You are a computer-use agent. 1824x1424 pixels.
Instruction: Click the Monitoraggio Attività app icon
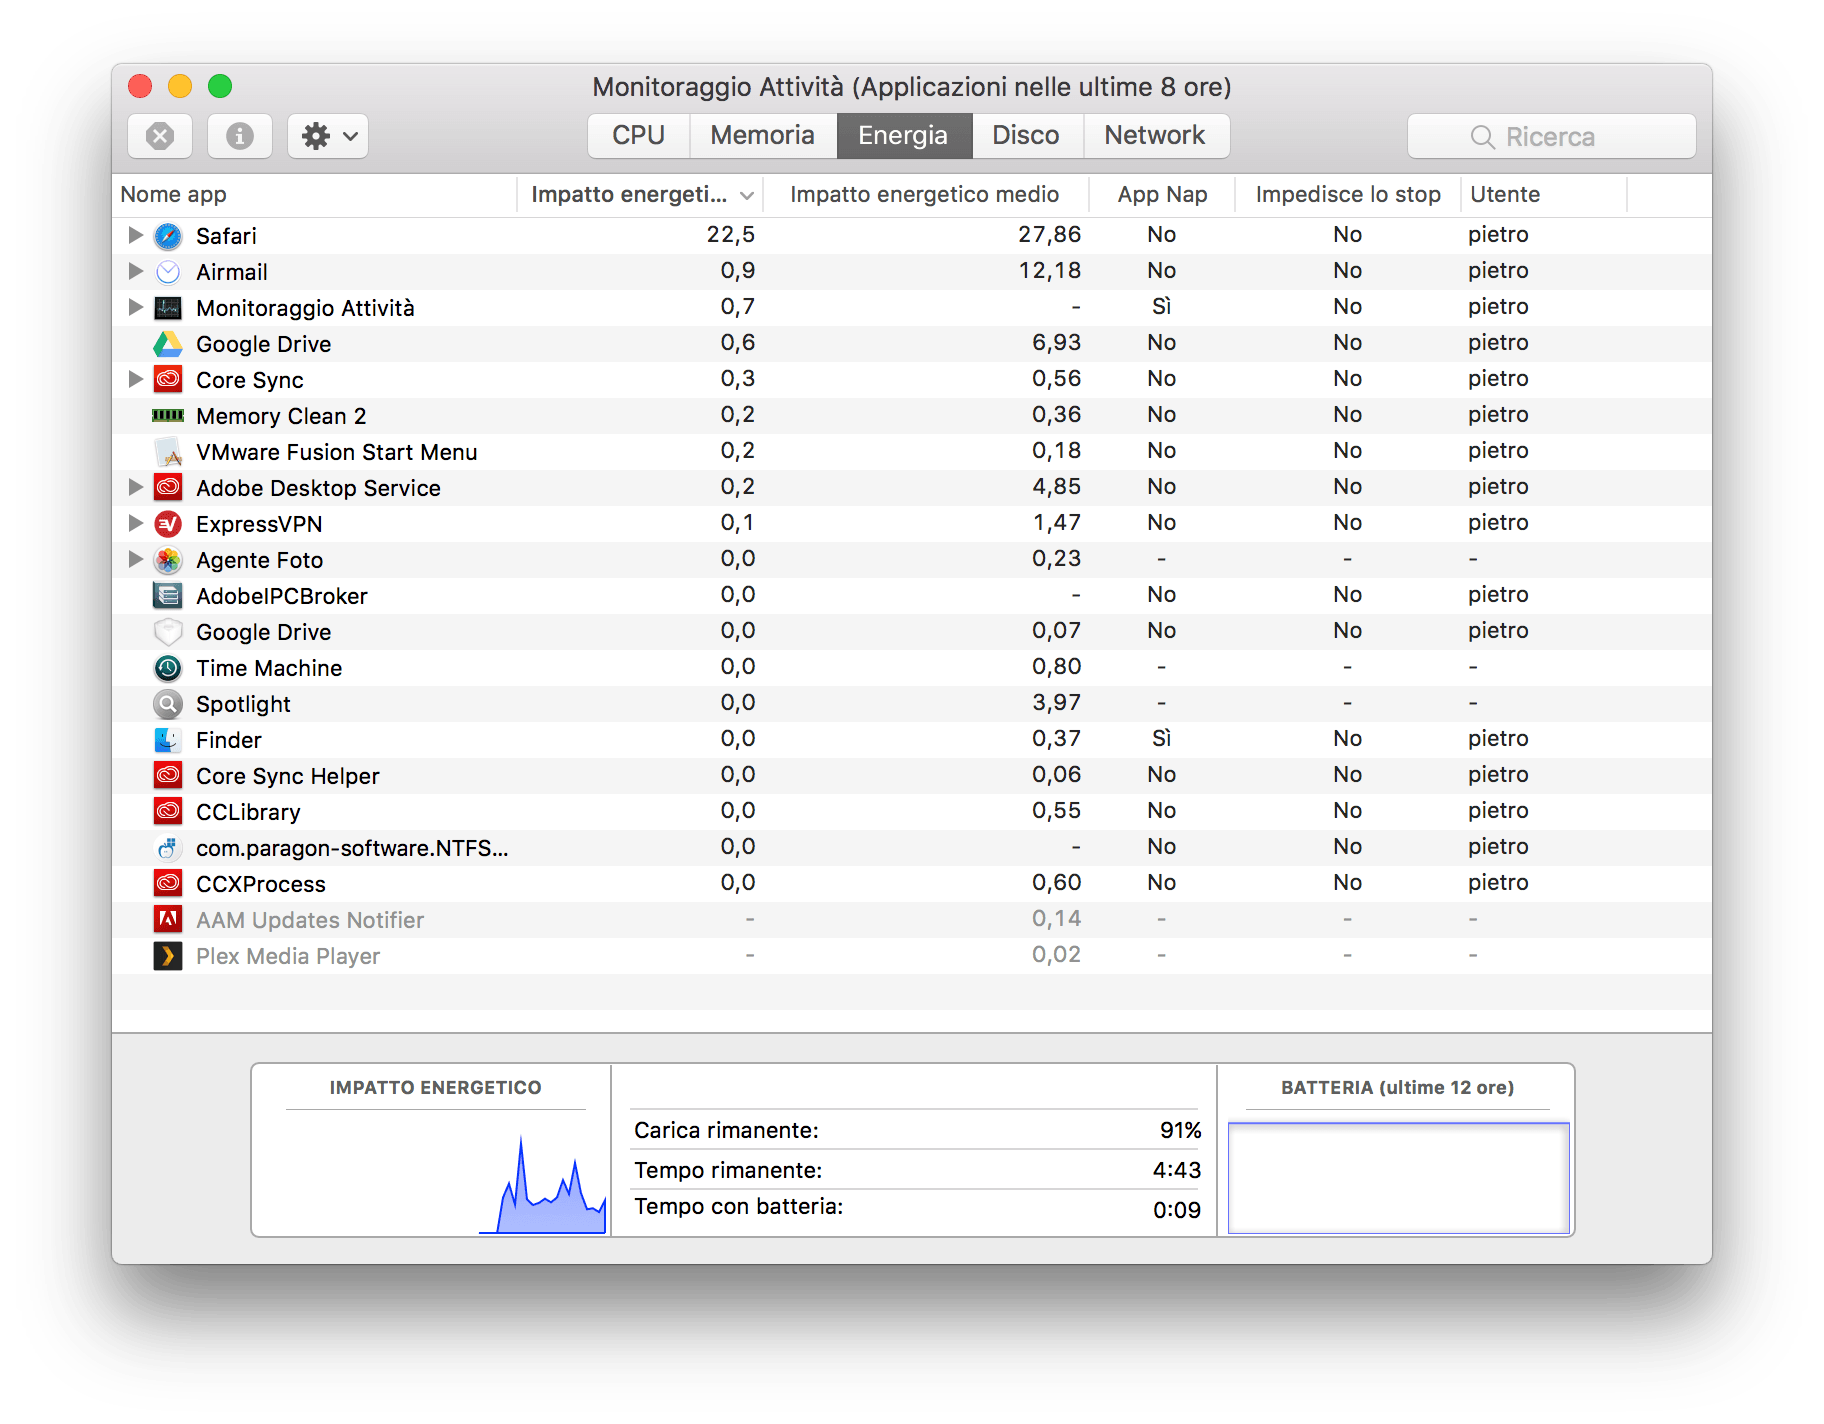tap(168, 308)
